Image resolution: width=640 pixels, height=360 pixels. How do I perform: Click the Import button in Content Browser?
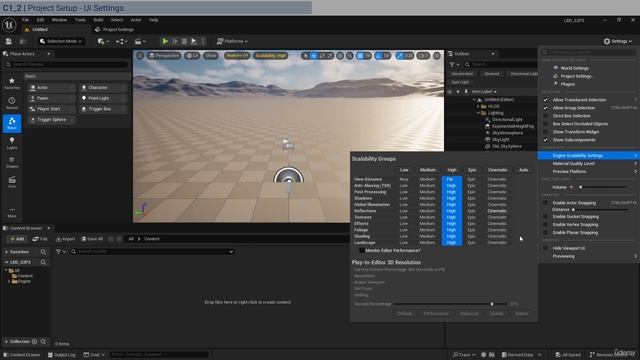66,239
